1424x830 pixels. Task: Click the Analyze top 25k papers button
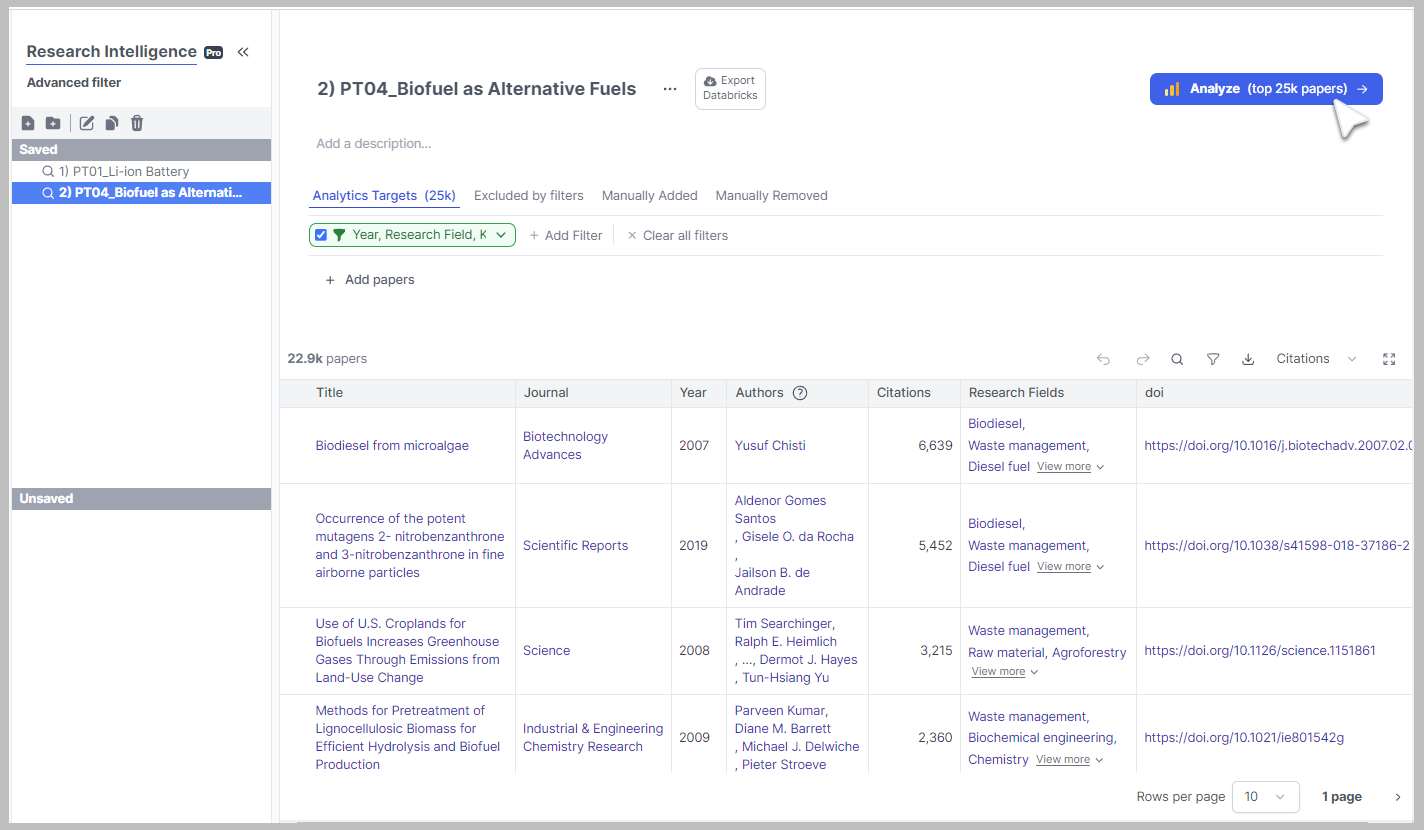1265,89
